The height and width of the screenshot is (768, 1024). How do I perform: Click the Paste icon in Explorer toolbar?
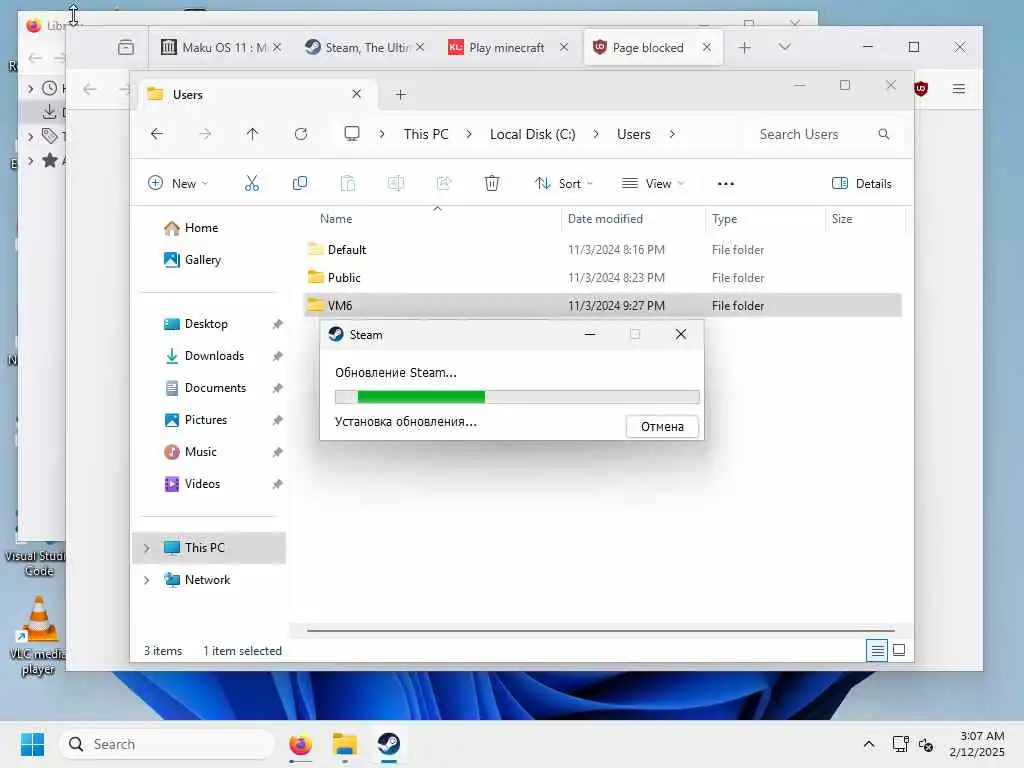click(x=348, y=184)
